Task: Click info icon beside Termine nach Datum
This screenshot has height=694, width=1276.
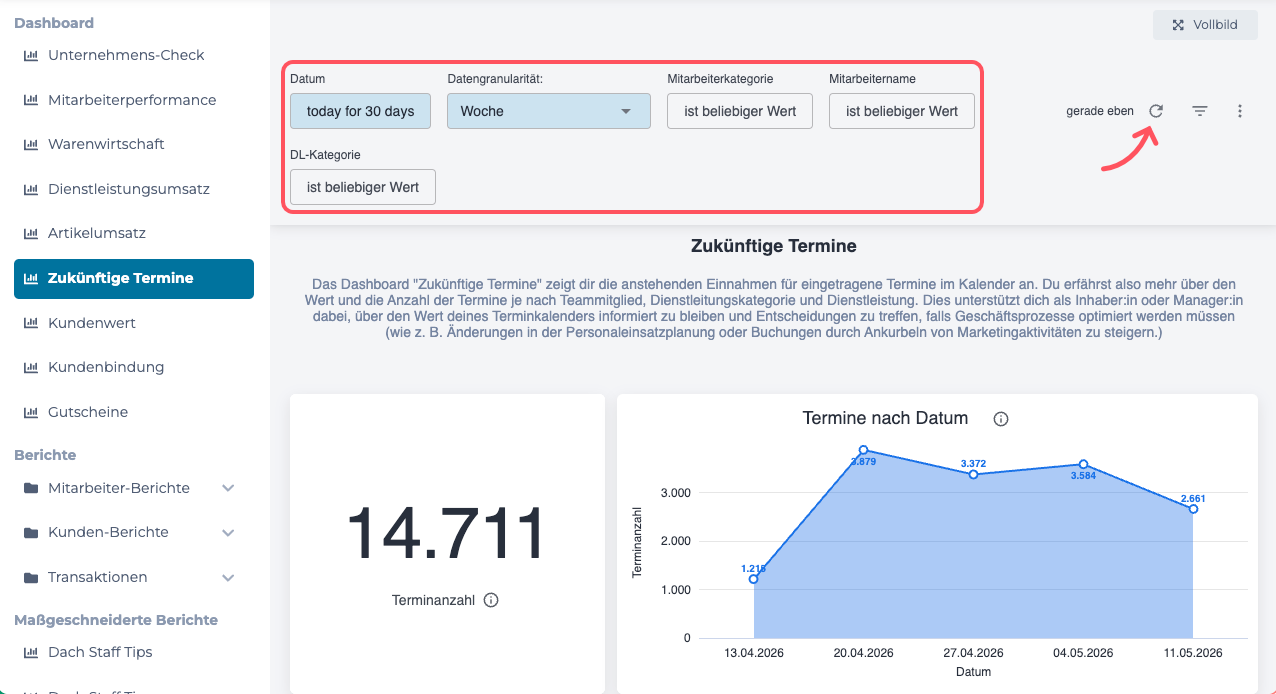Action: [1000, 419]
